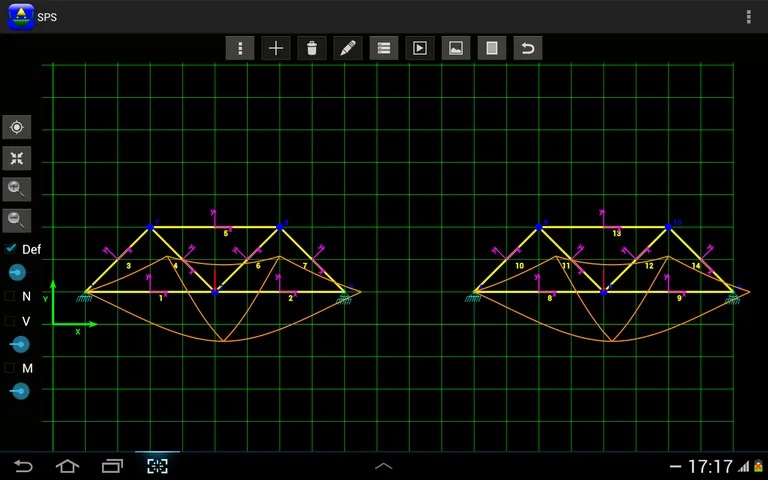Image resolution: width=768 pixels, height=480 pixels.
Task: Select member 6 diagonal label
Action: tap(258, 266)
